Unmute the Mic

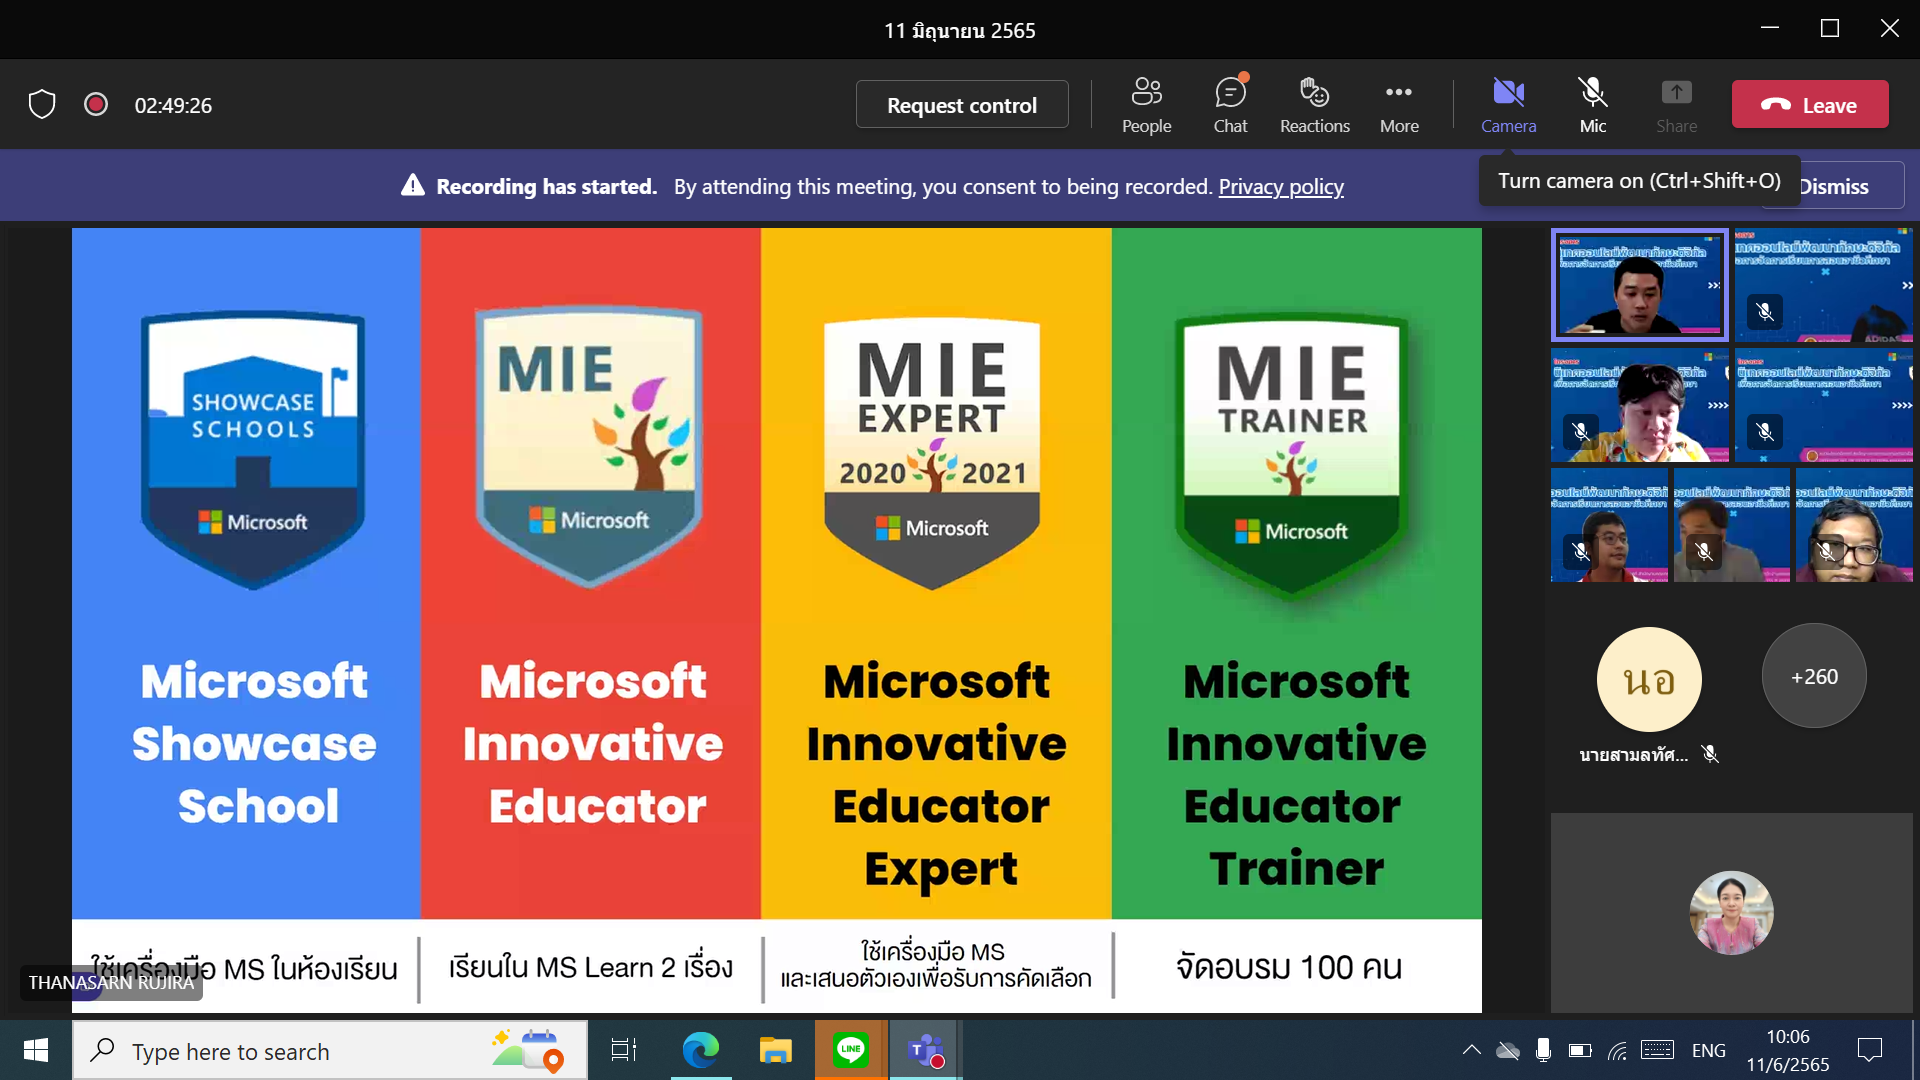click(1592, 105)
